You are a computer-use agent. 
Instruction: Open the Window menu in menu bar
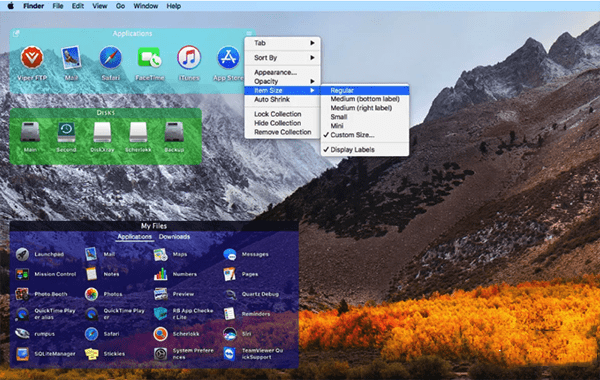(x=145, y=6)
